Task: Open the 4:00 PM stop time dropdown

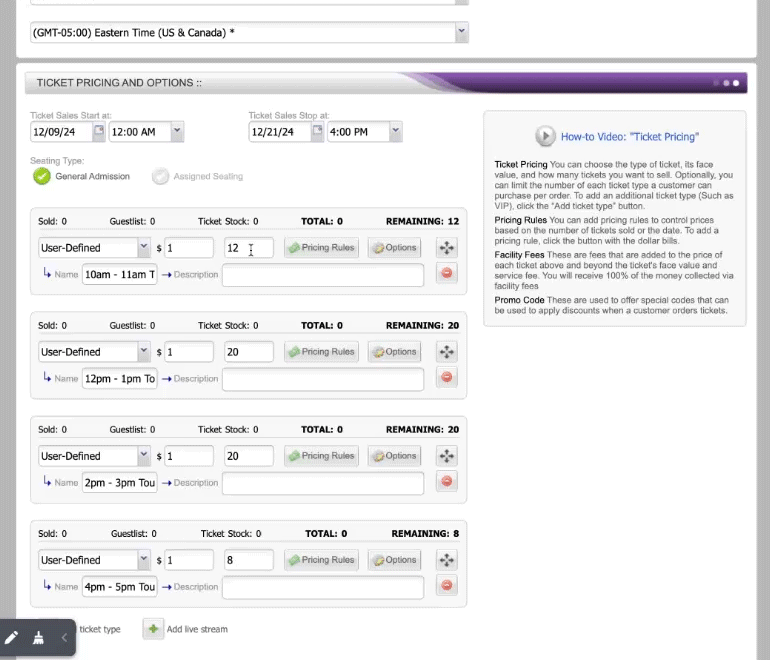Action: pyautogui.click(x=395, y=131)
